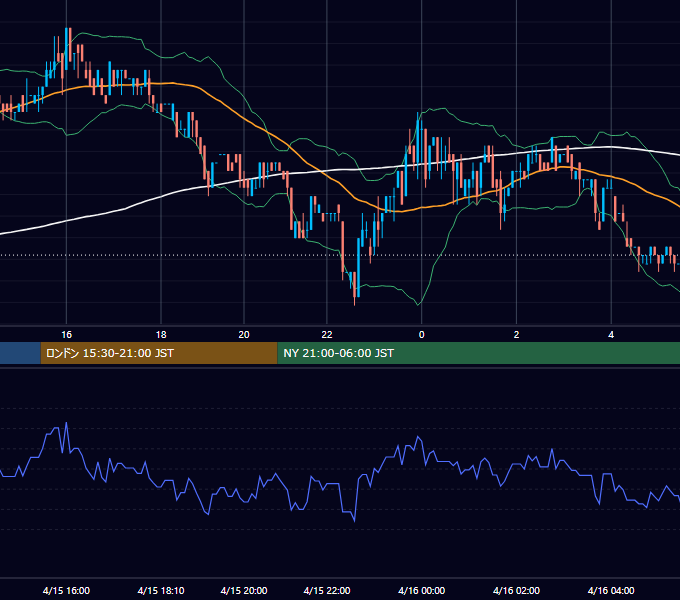Select the ロンドン 15:30-21:00 JST session bar
The image size is (680, 600).
tap(159, 353)
